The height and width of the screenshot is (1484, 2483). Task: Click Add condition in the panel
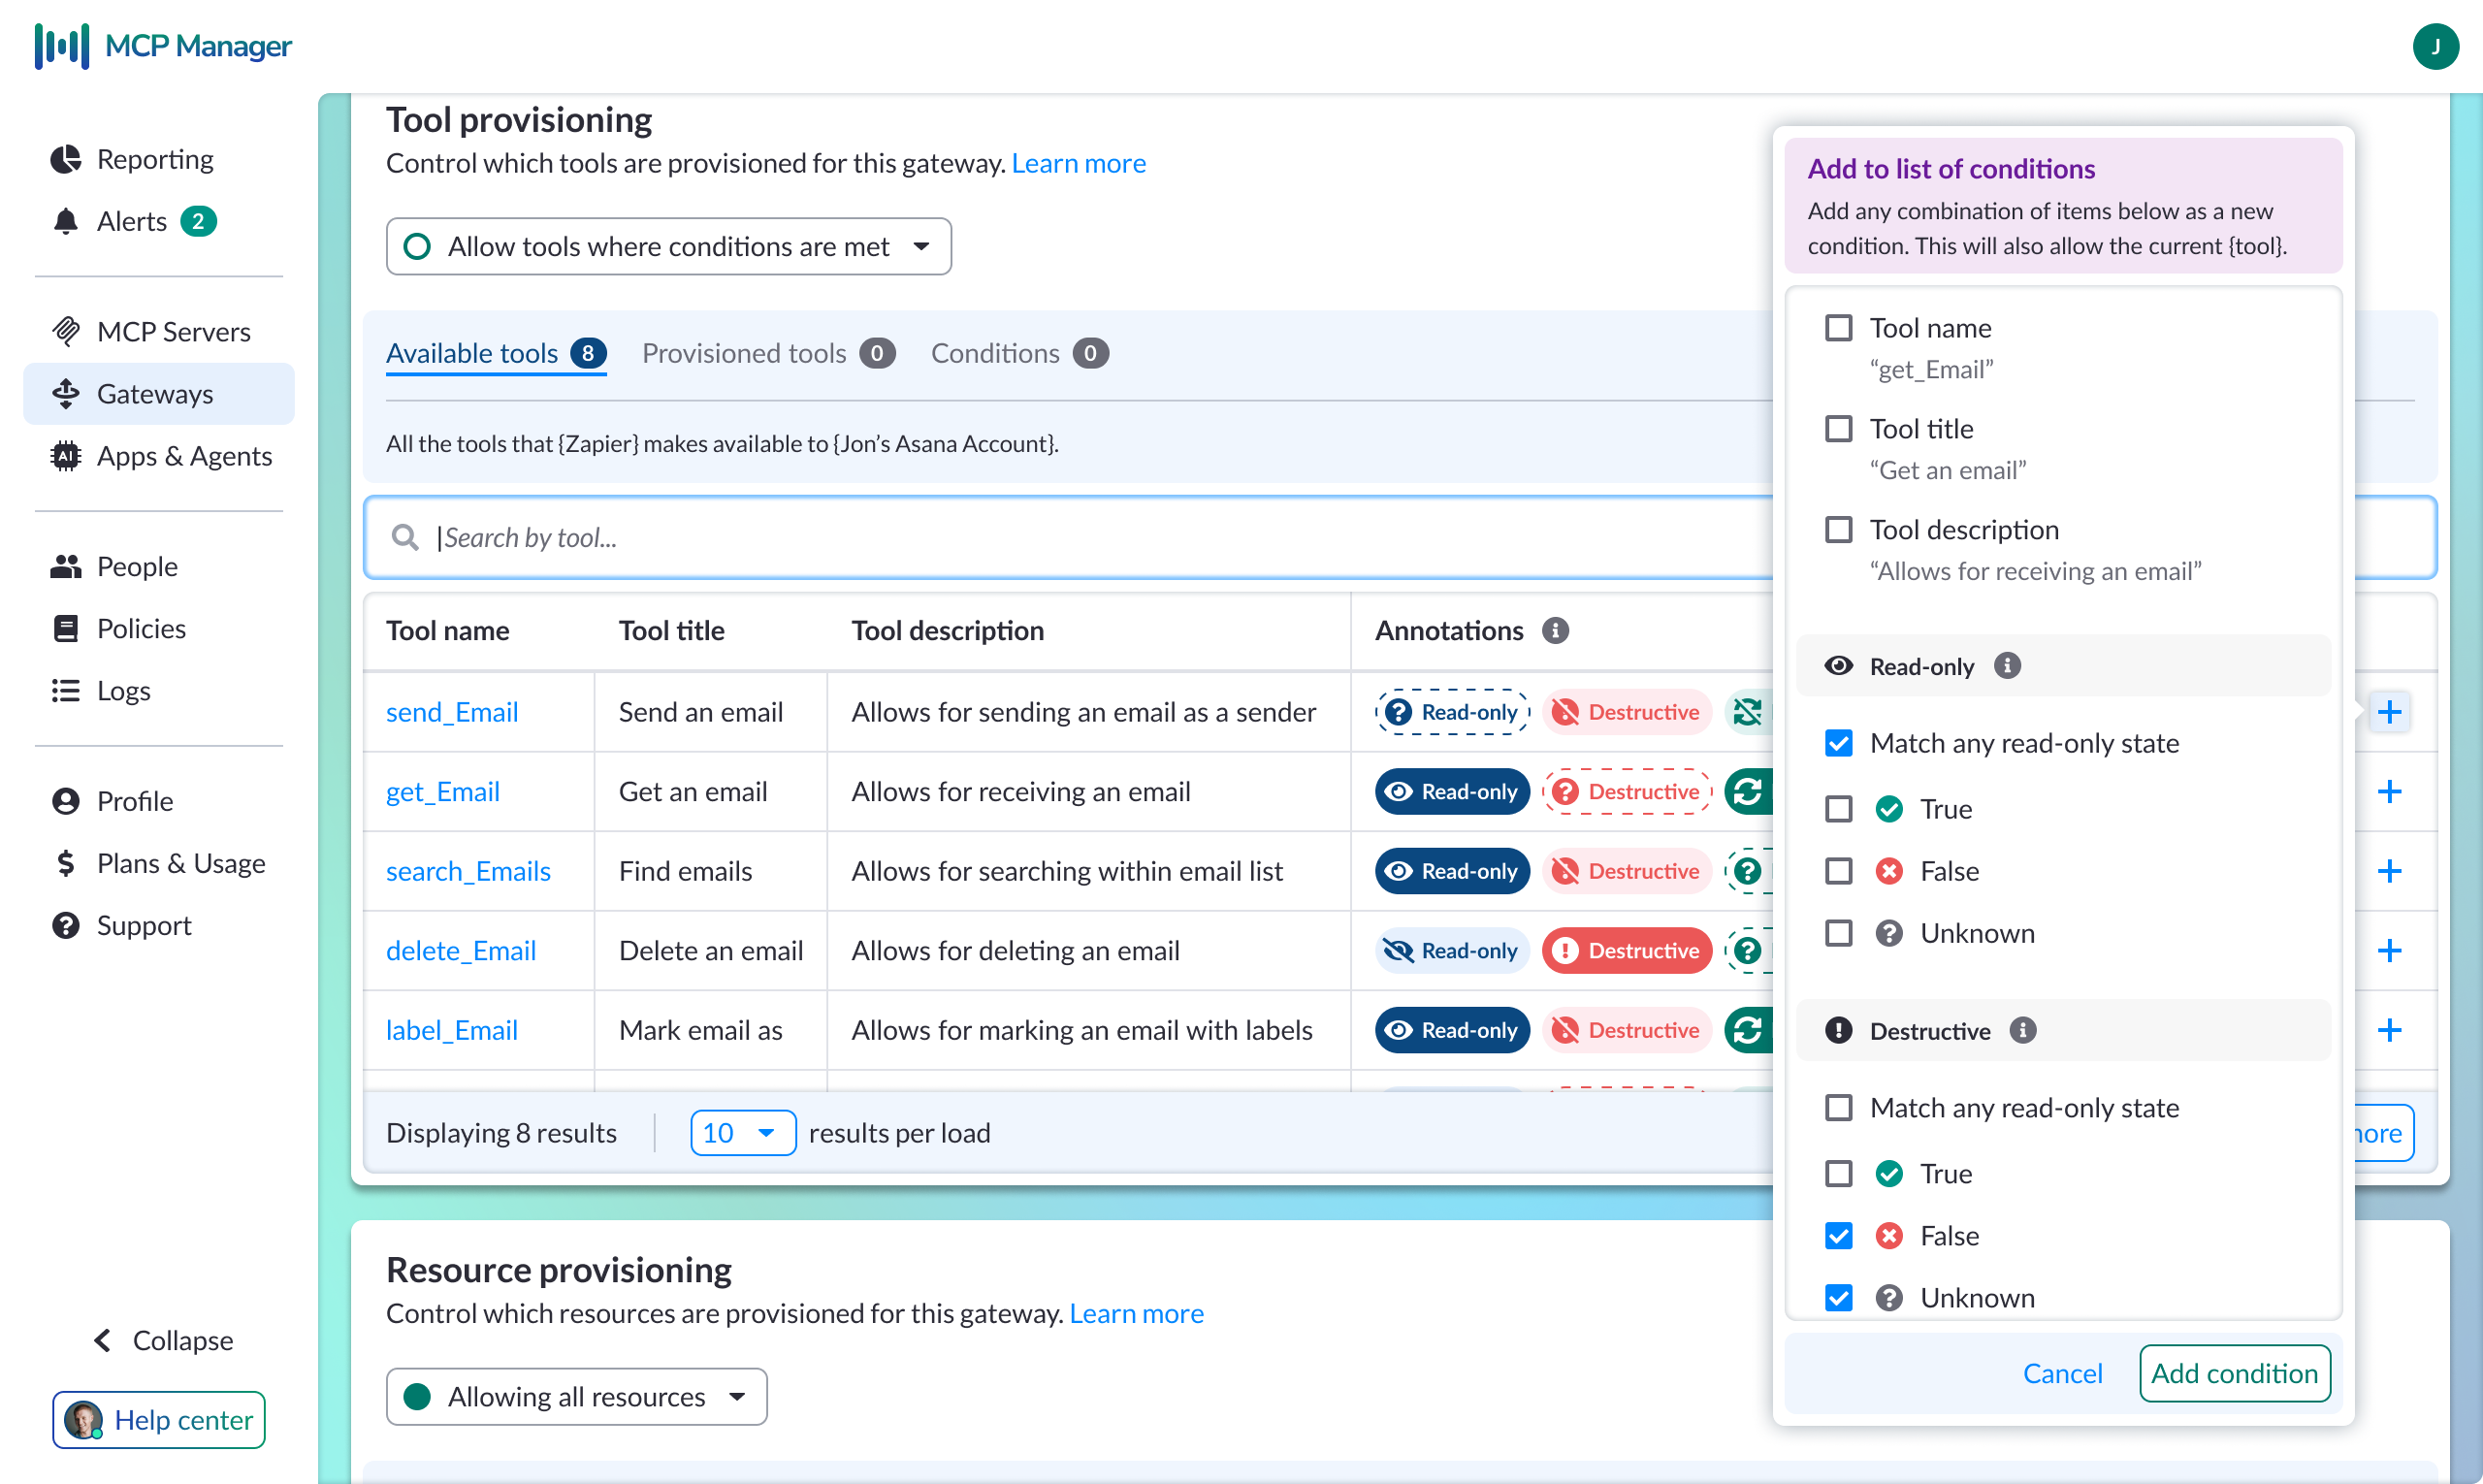point(2234,1373)
